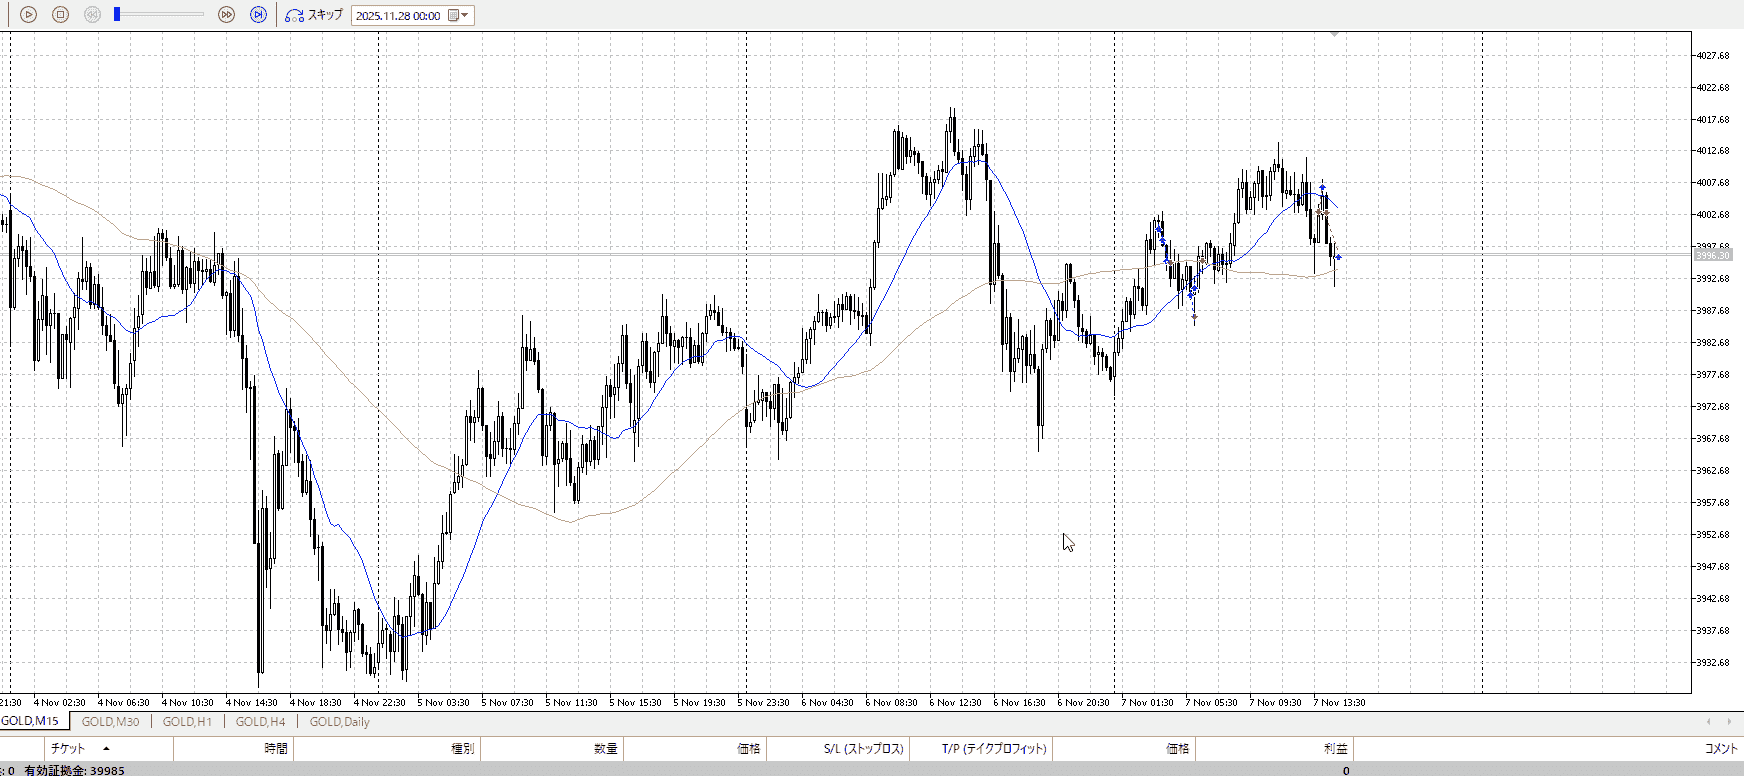Click the rewind step-back icon

[92, 15]
